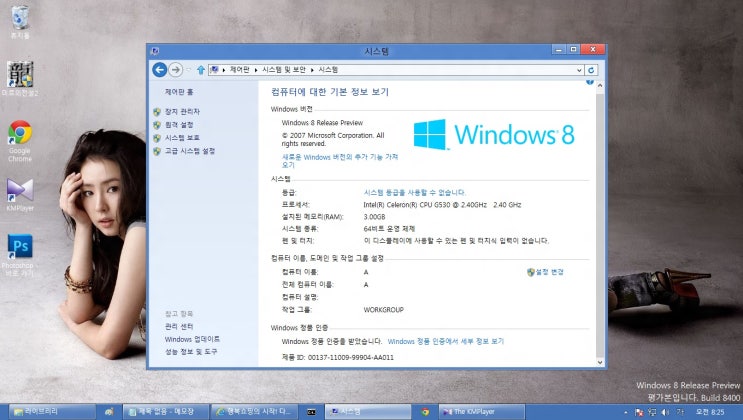This screenshot has width=743, height=420.
Task: Select the 3.00GB memory value
Action: click(374, 217)
